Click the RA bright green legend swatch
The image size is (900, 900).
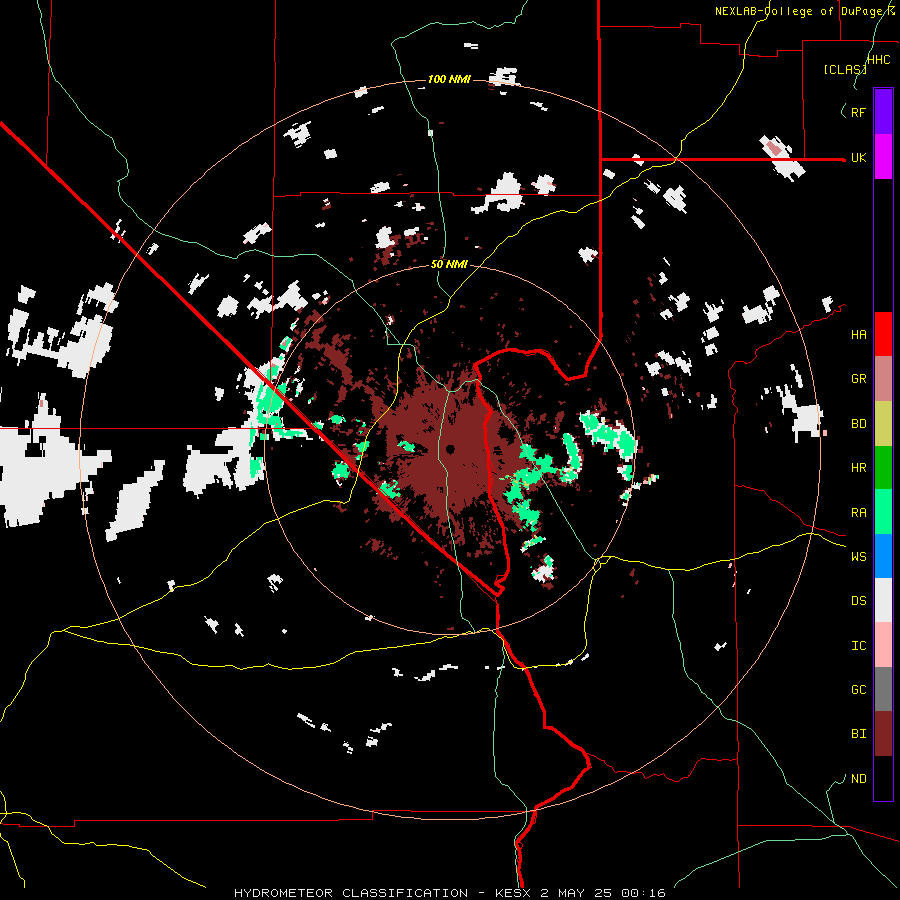pos(883,512)
